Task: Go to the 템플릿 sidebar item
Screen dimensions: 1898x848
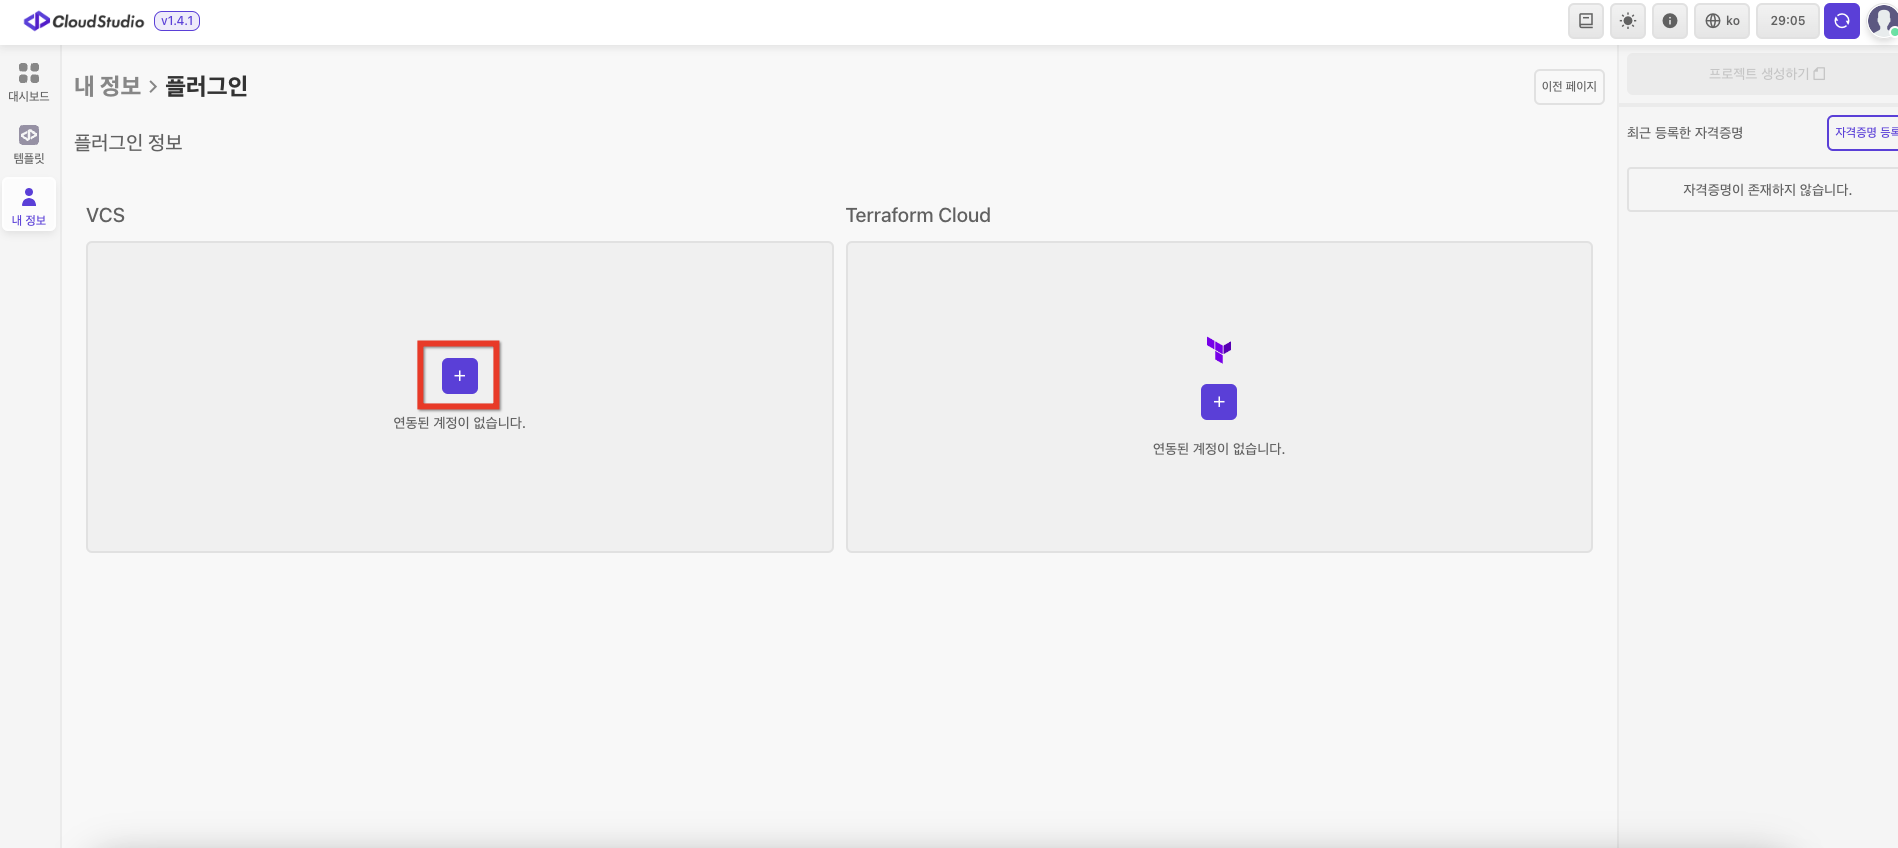Action: point(29,144)
